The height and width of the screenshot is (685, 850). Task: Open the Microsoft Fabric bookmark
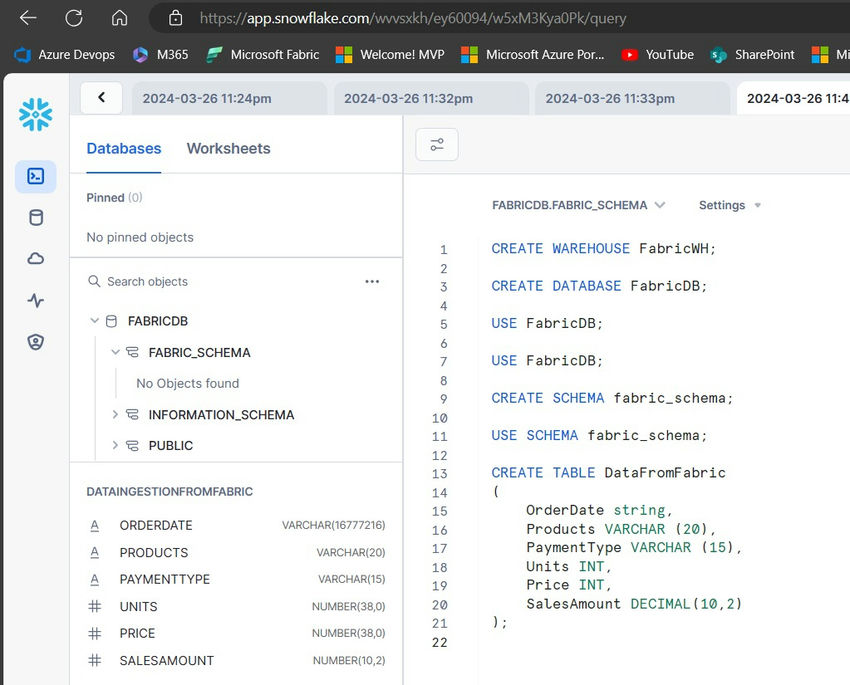pyautogui.click(x=263, y=55)
